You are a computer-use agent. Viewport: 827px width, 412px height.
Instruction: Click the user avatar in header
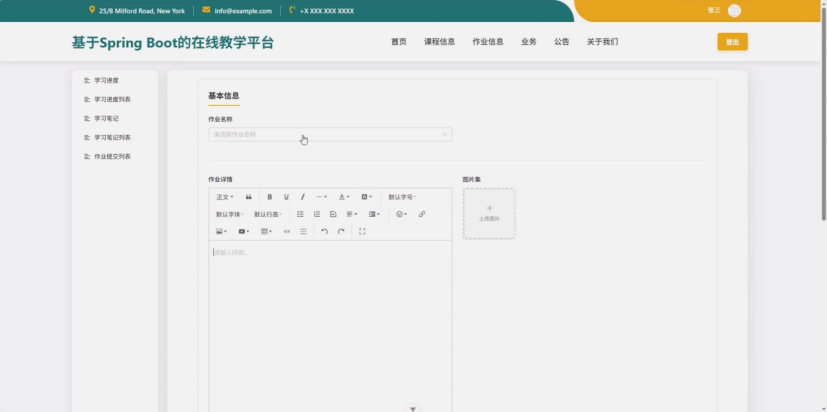point(734,11)
